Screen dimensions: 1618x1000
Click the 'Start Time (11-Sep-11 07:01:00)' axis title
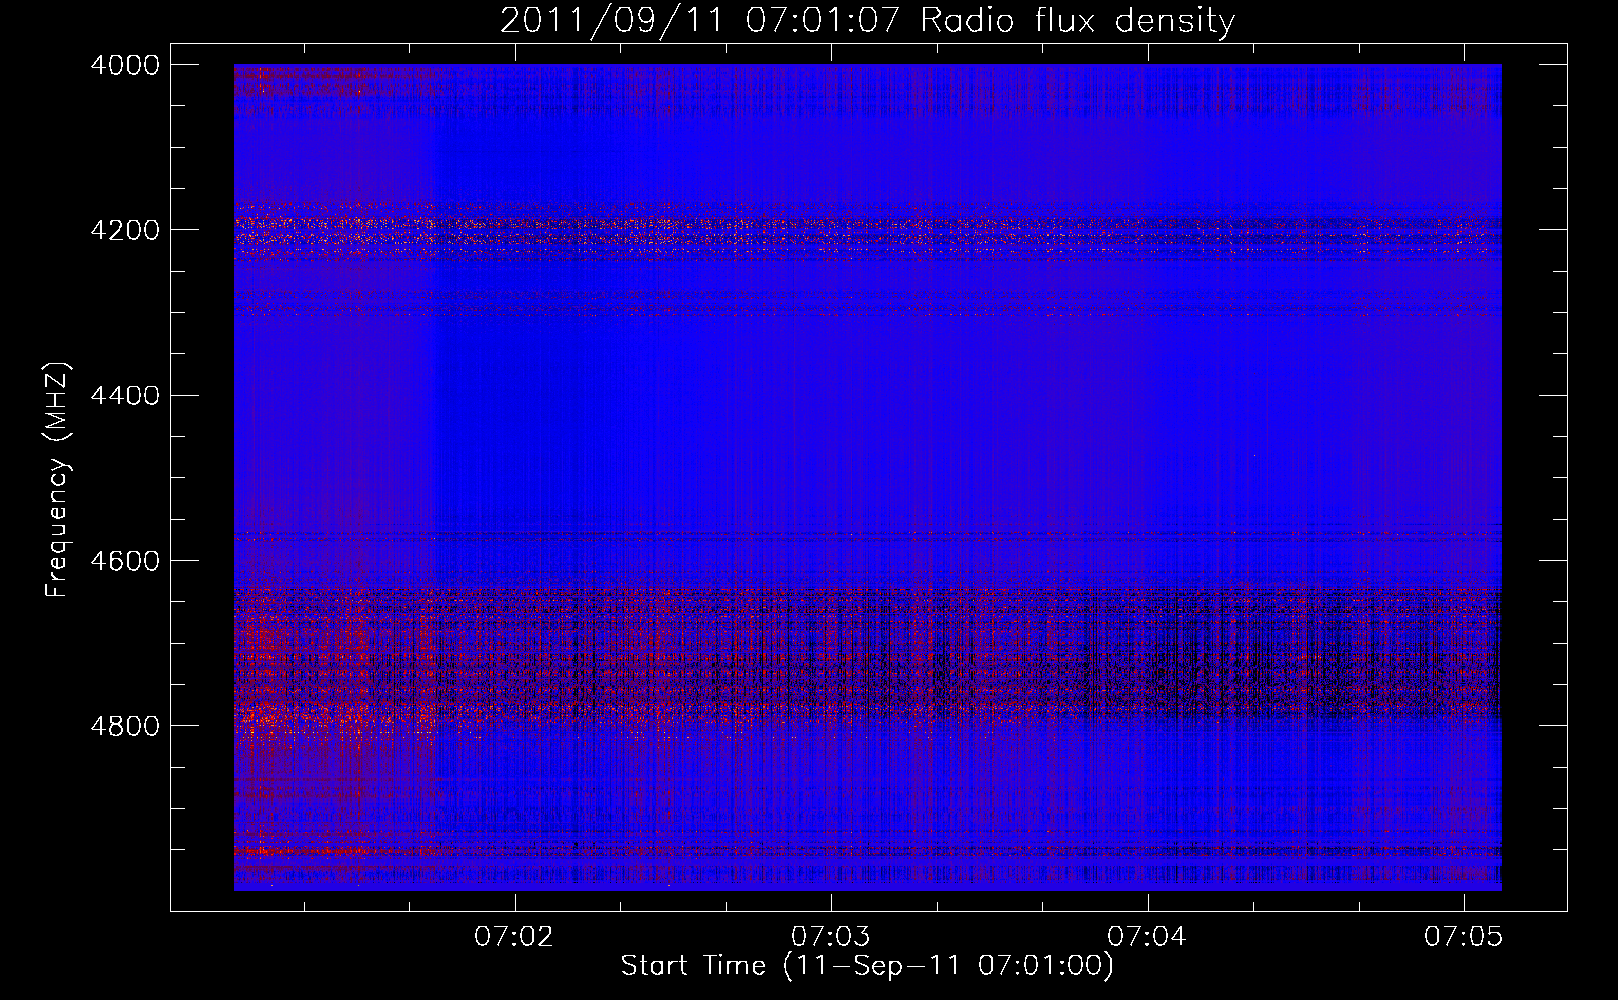coord(868,967)
